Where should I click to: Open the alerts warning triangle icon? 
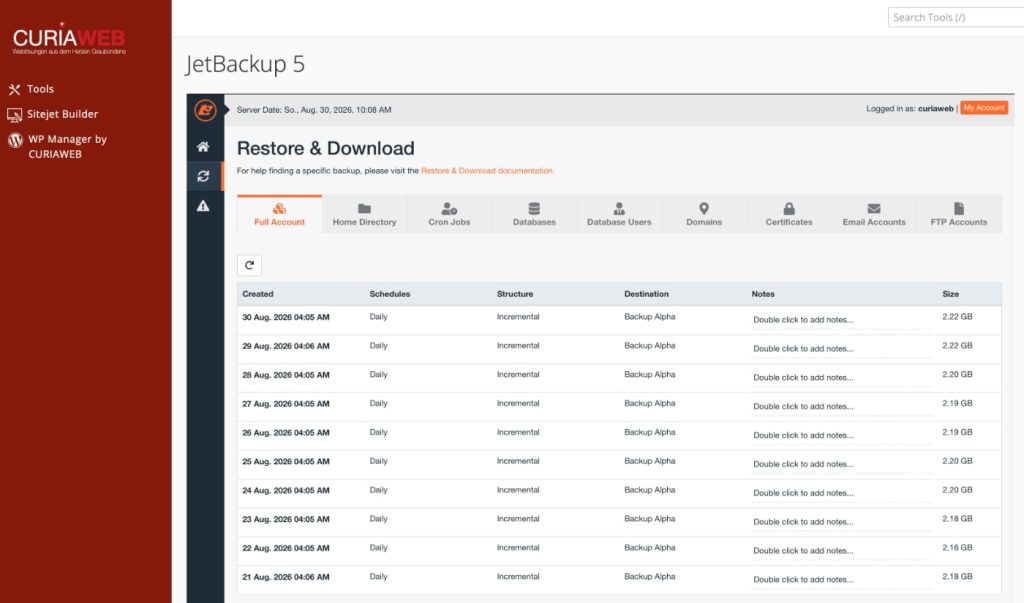(x=203, y=206)
